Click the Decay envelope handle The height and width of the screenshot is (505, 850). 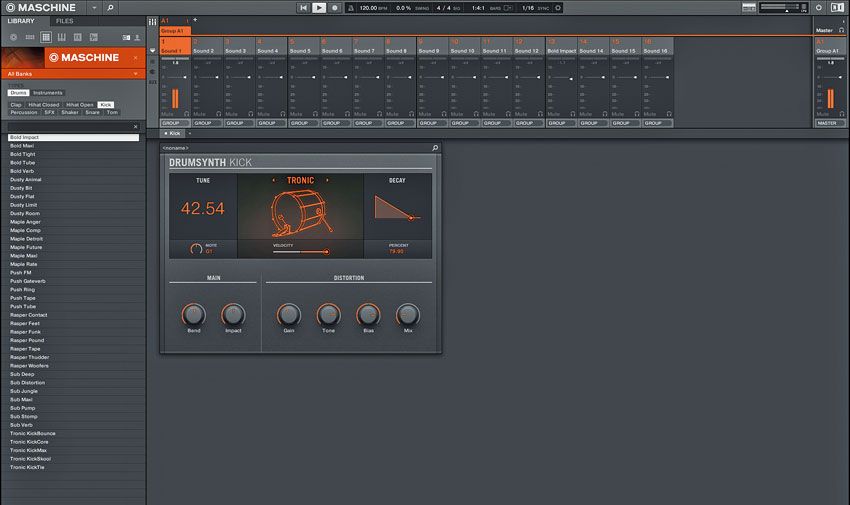[411, 218]
